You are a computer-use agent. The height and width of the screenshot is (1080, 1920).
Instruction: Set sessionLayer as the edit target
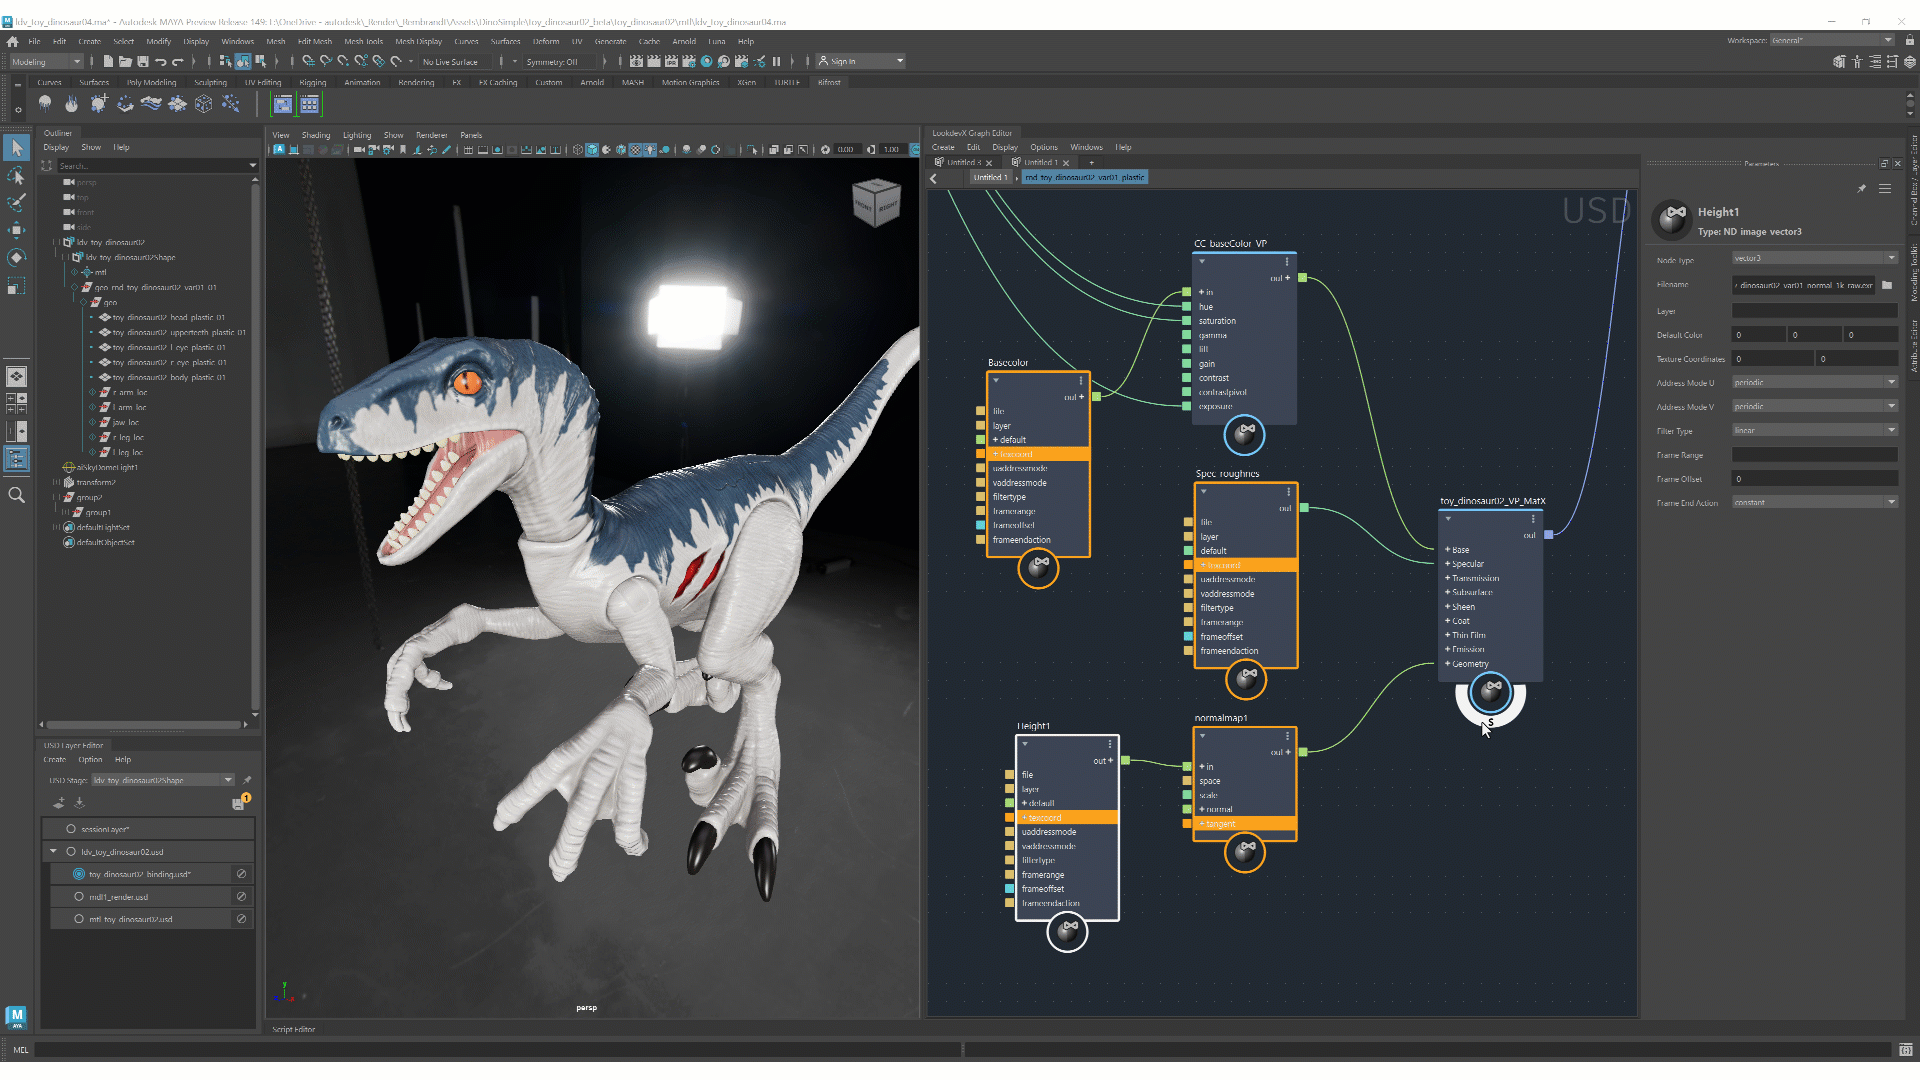click(71, 829)
